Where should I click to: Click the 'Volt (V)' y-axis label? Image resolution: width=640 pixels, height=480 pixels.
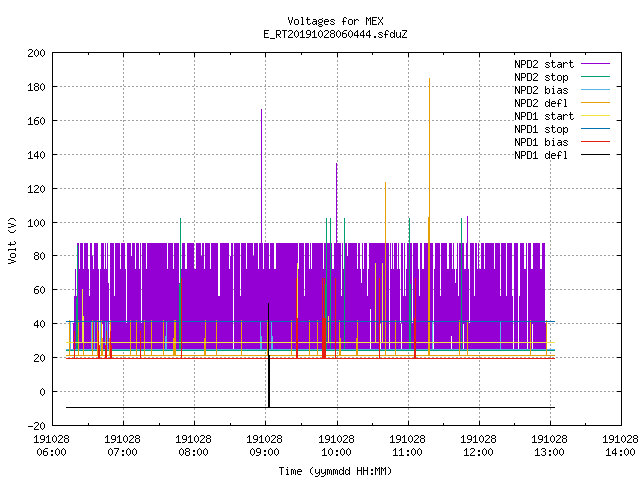(x=12, y=240)
